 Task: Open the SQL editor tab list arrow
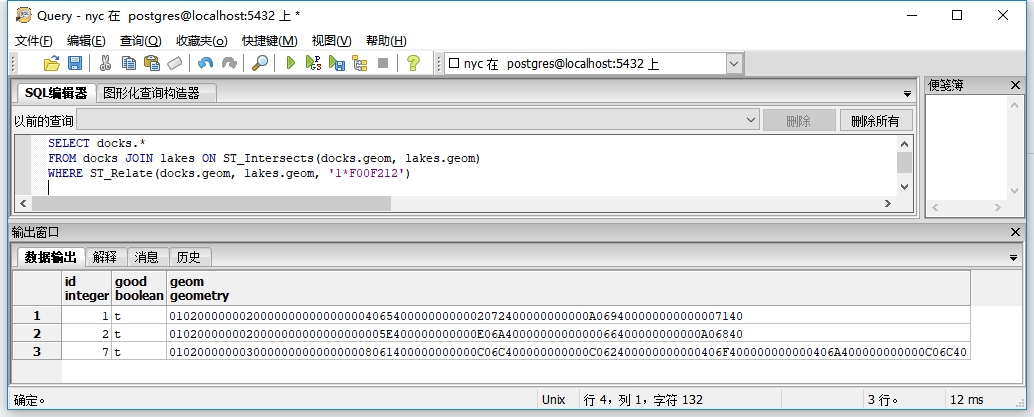(907, 94)
